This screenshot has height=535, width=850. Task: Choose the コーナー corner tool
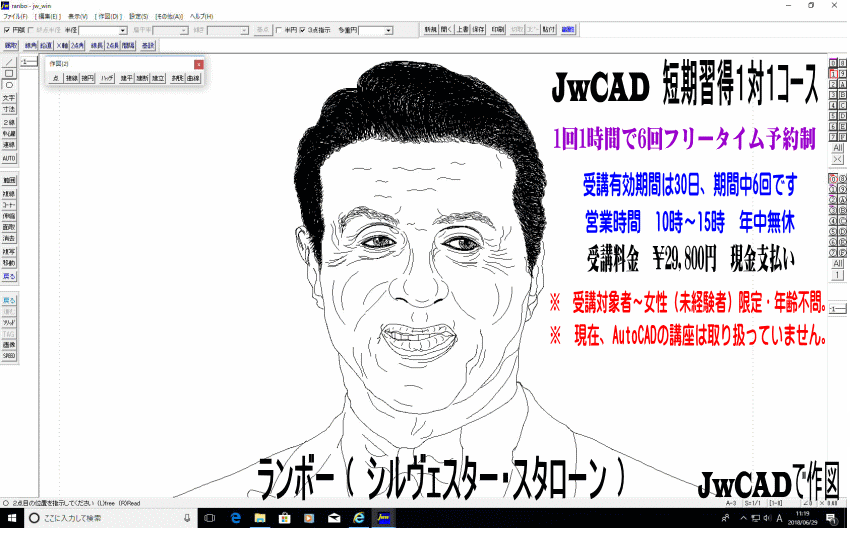tap(9, 205)
